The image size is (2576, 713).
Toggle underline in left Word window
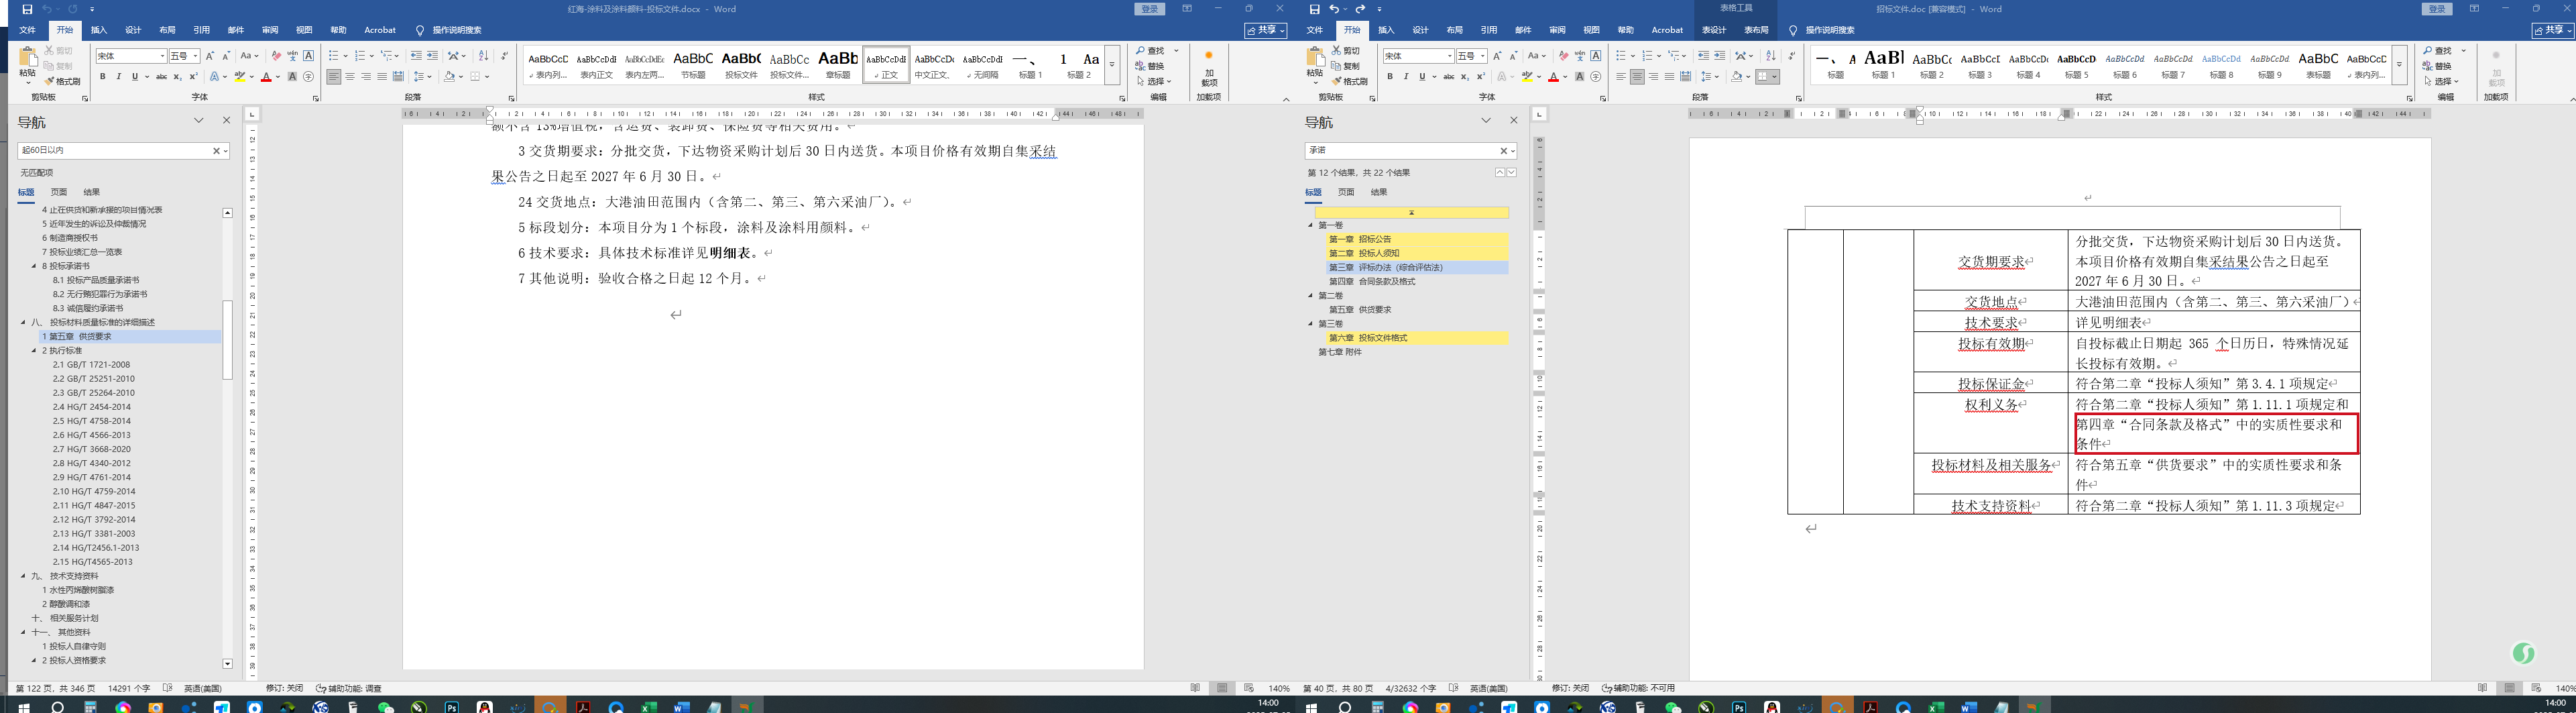click(134, 77)
